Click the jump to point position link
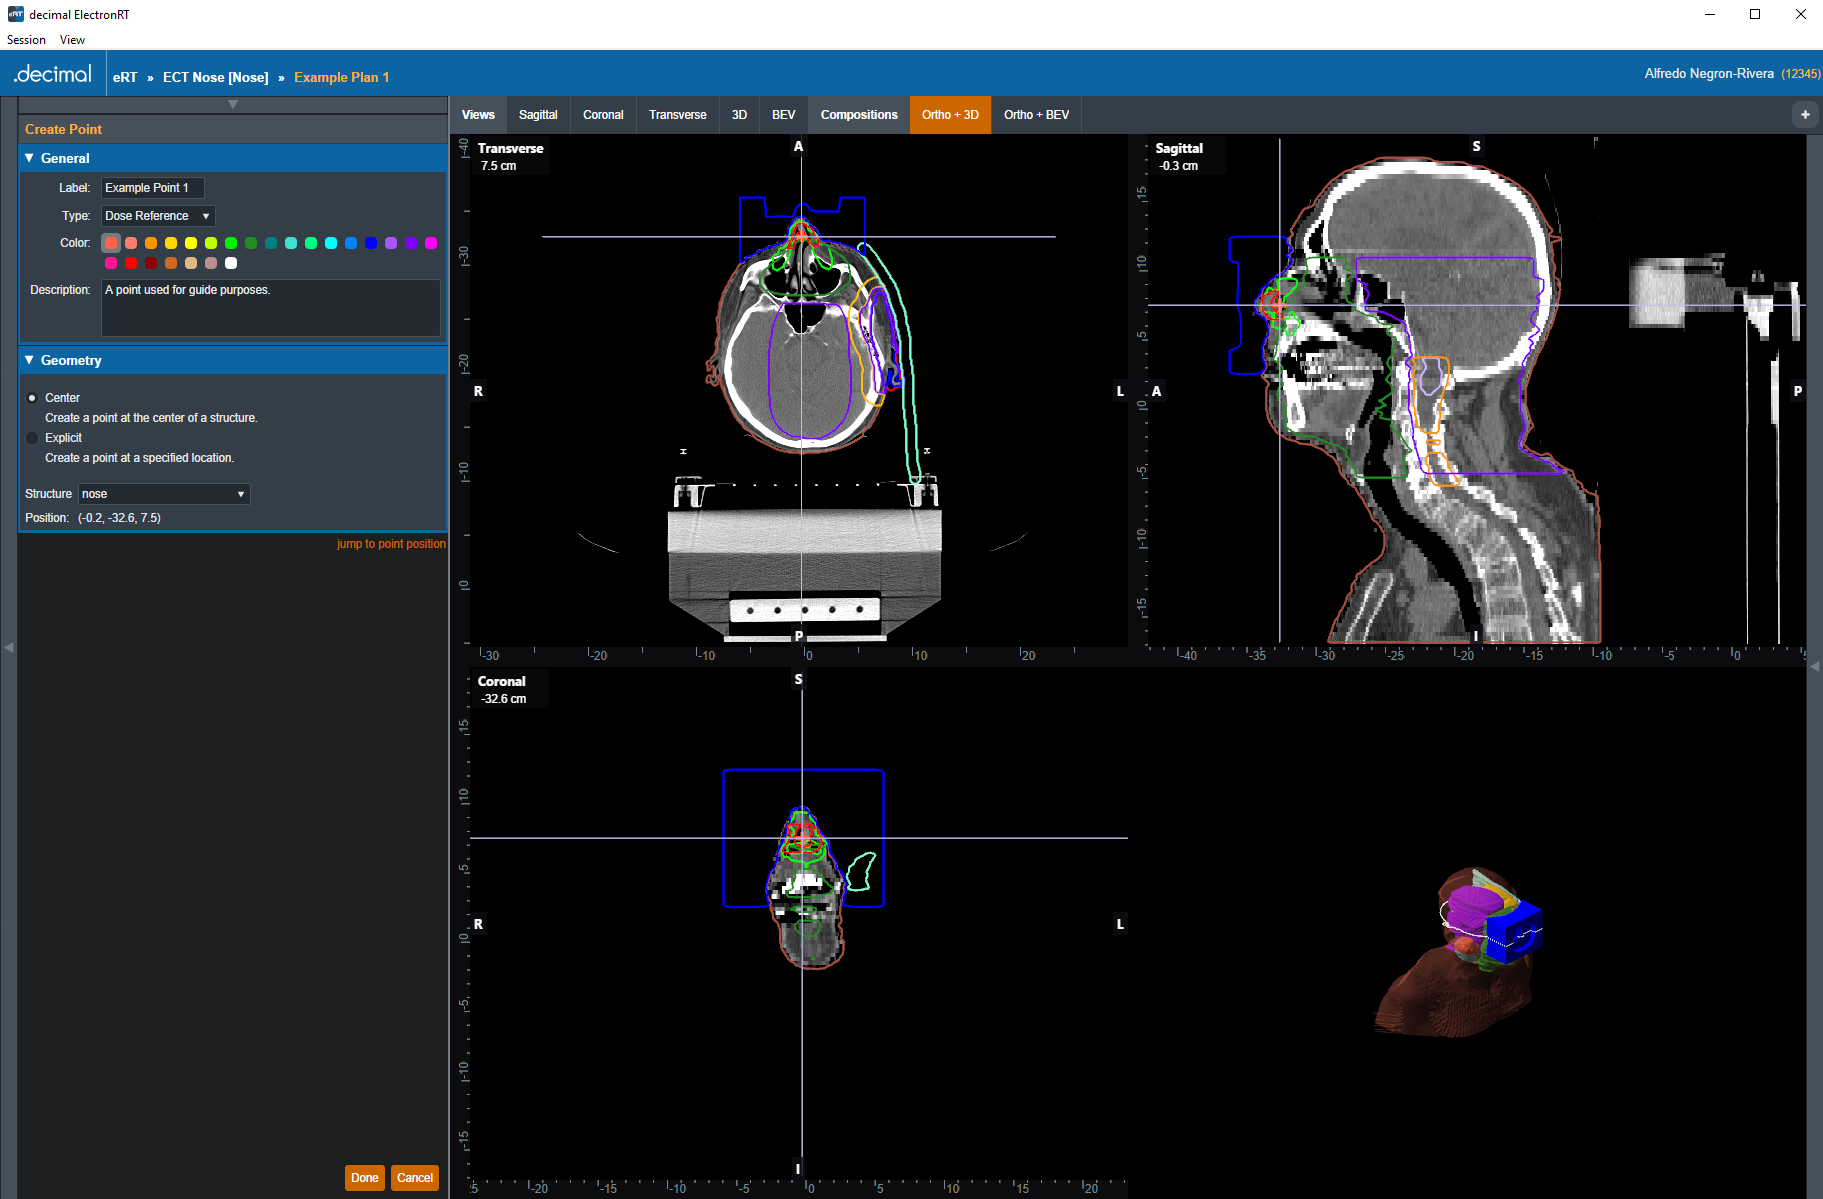Screen dimensions: 1823x1199 coord(390,544)
